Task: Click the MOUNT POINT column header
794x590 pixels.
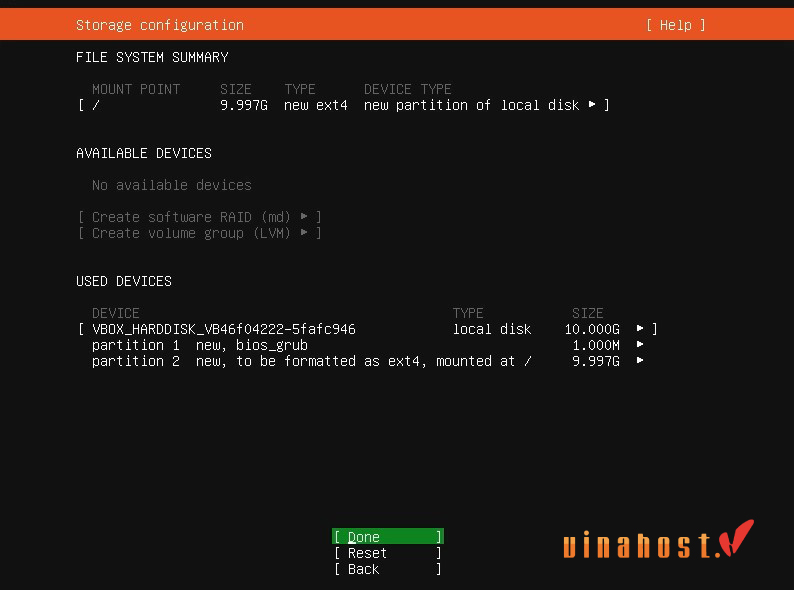Action: coord(135,89)
